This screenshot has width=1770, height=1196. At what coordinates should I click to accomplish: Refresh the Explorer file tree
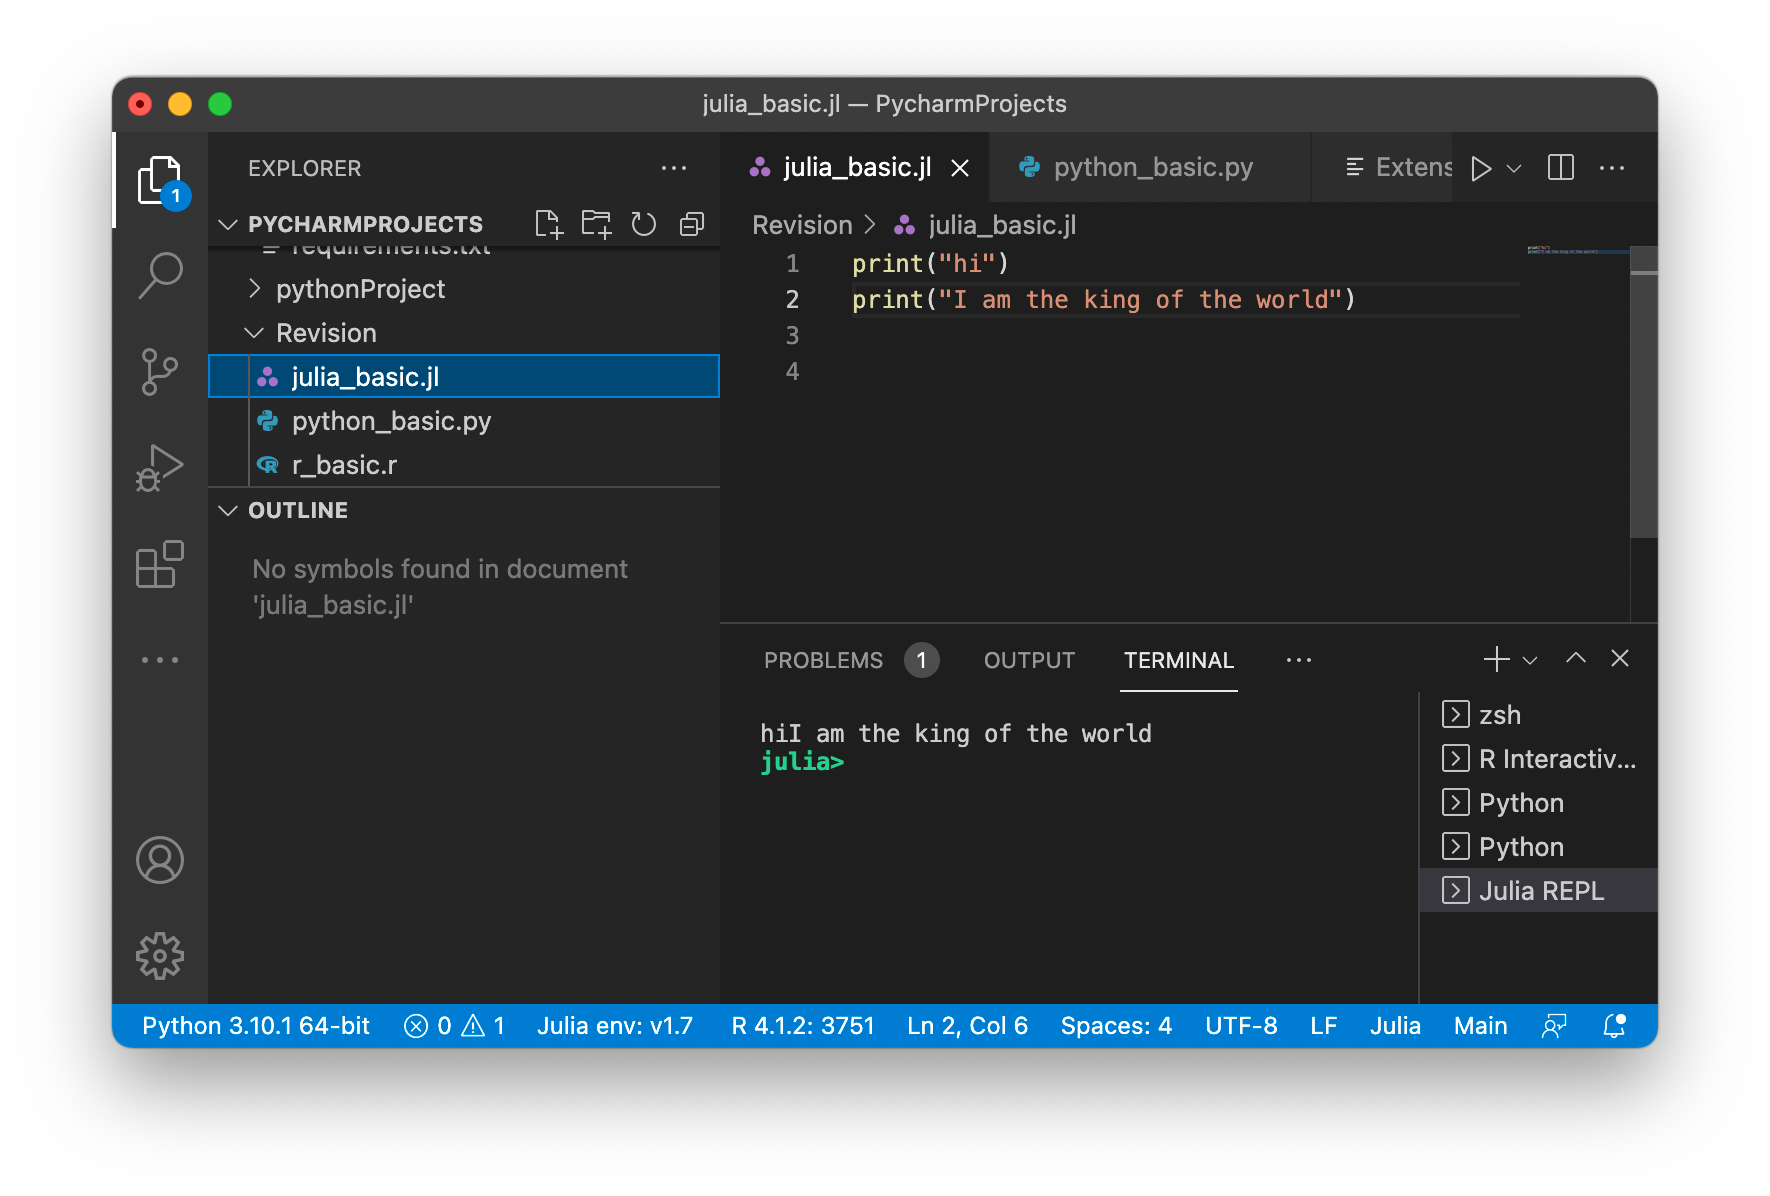point(644,224)
